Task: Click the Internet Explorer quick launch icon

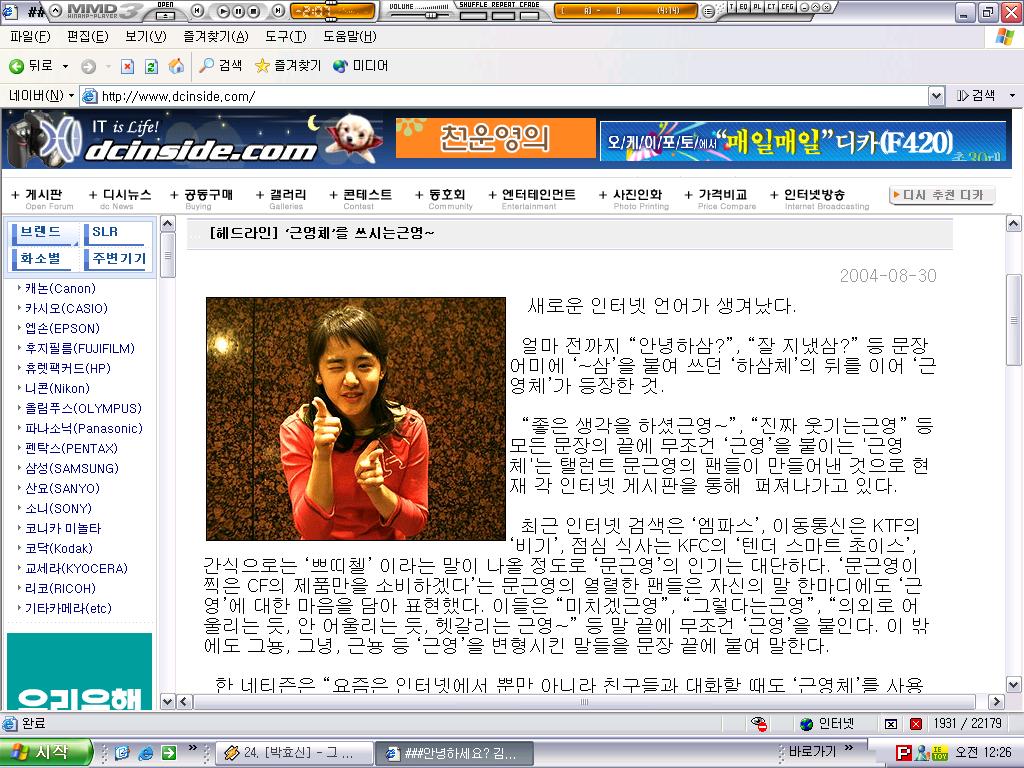Action: pyautogui.click(x=145, y=752)
